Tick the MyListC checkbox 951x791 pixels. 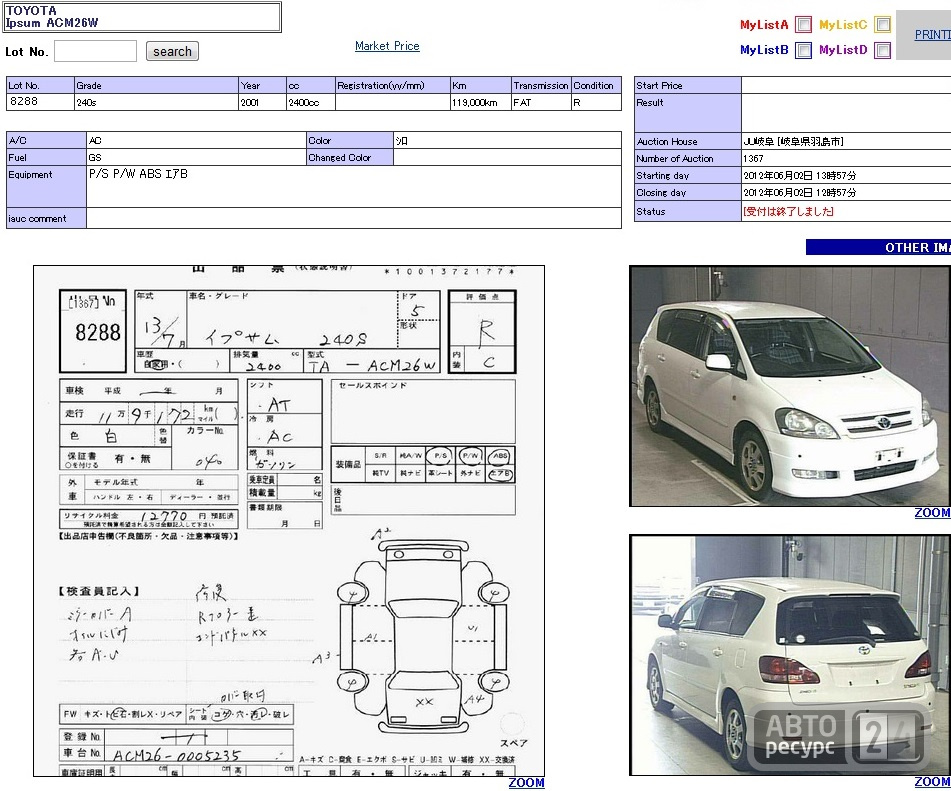coord(882,25)
